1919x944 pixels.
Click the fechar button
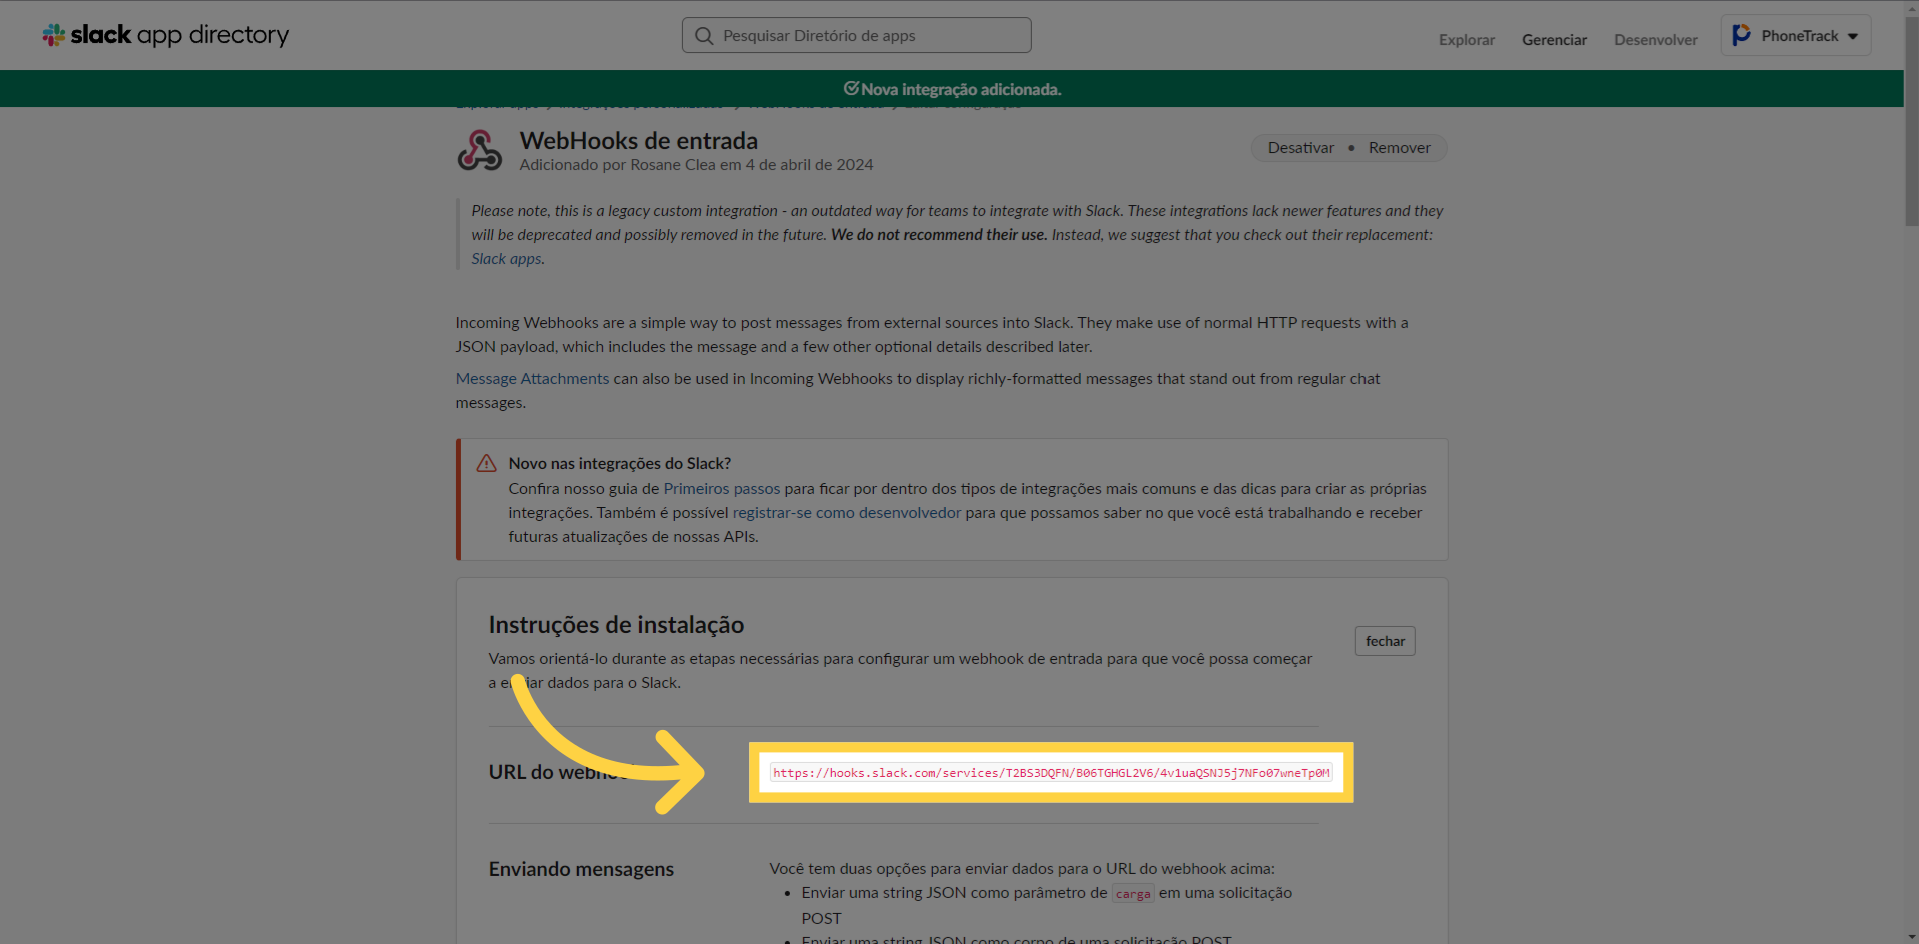click(1385, 641)
